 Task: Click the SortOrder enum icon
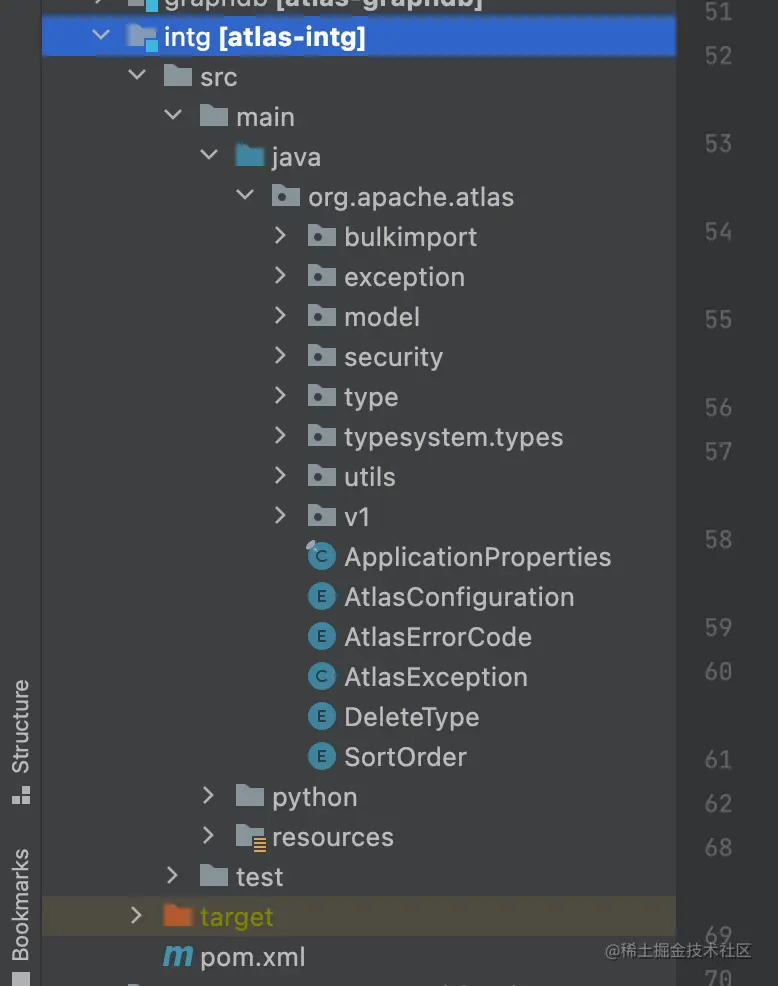coord(322,756)
